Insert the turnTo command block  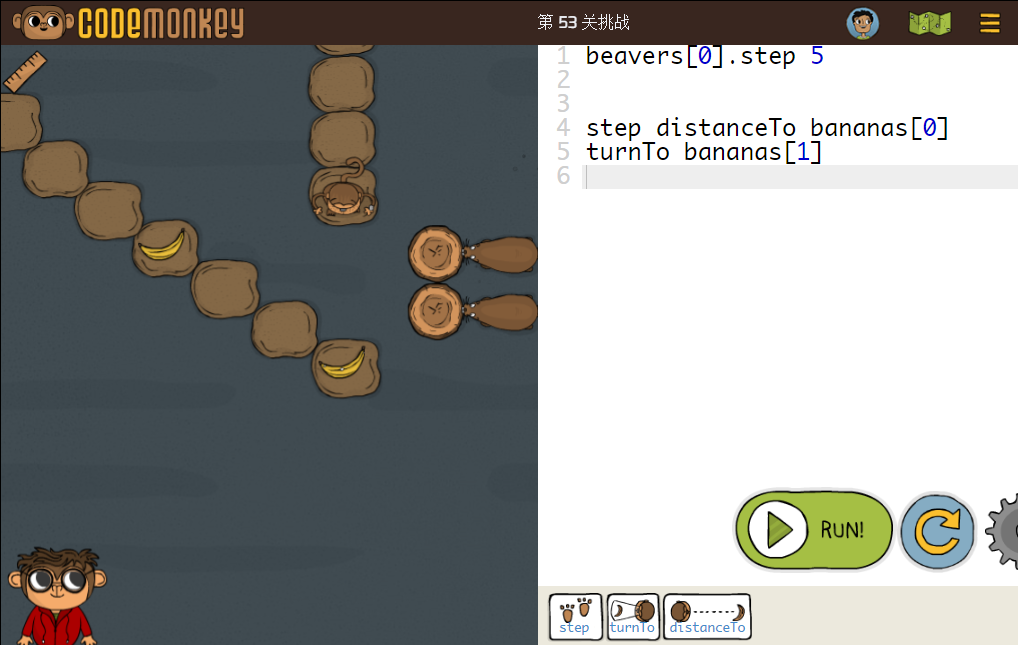click(x=633, y=616)
